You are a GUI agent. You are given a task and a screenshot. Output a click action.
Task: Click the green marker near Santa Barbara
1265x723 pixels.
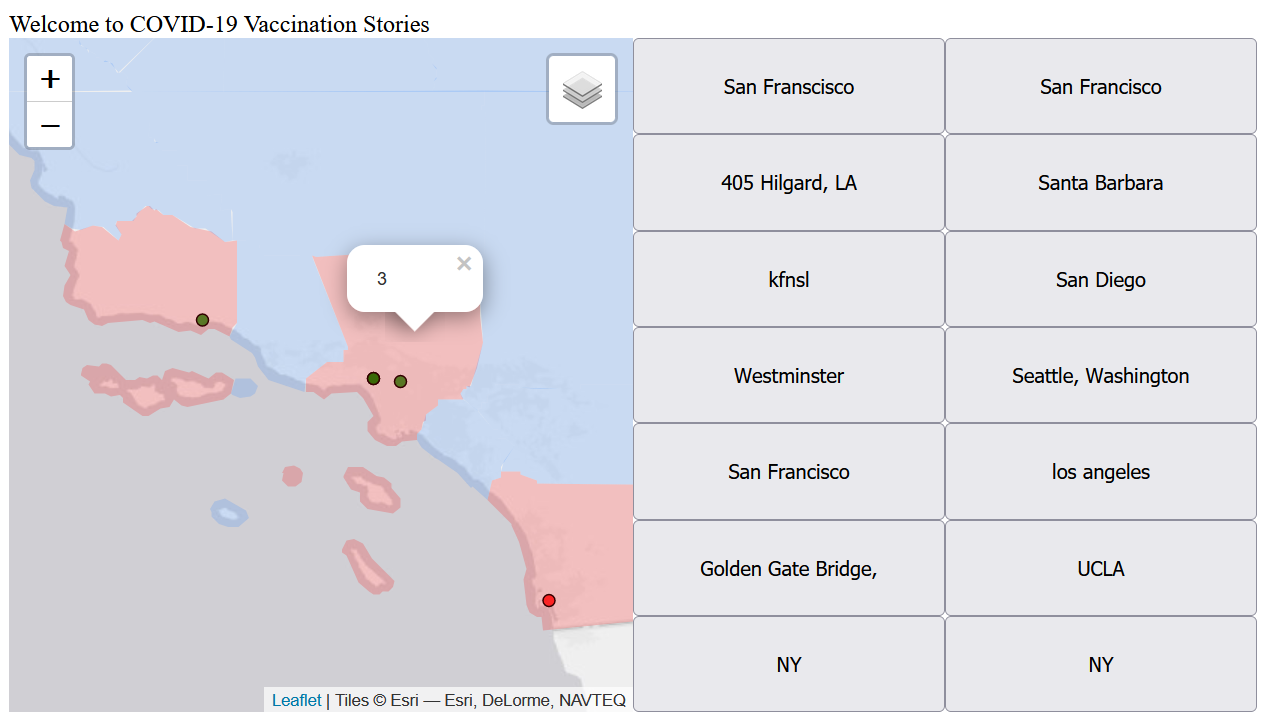click(x=202, y=320)
